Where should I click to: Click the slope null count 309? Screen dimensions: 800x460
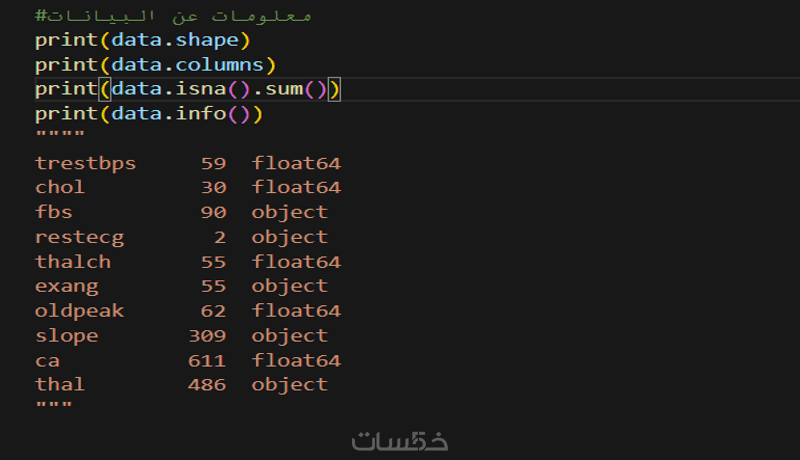coord(207,335)
